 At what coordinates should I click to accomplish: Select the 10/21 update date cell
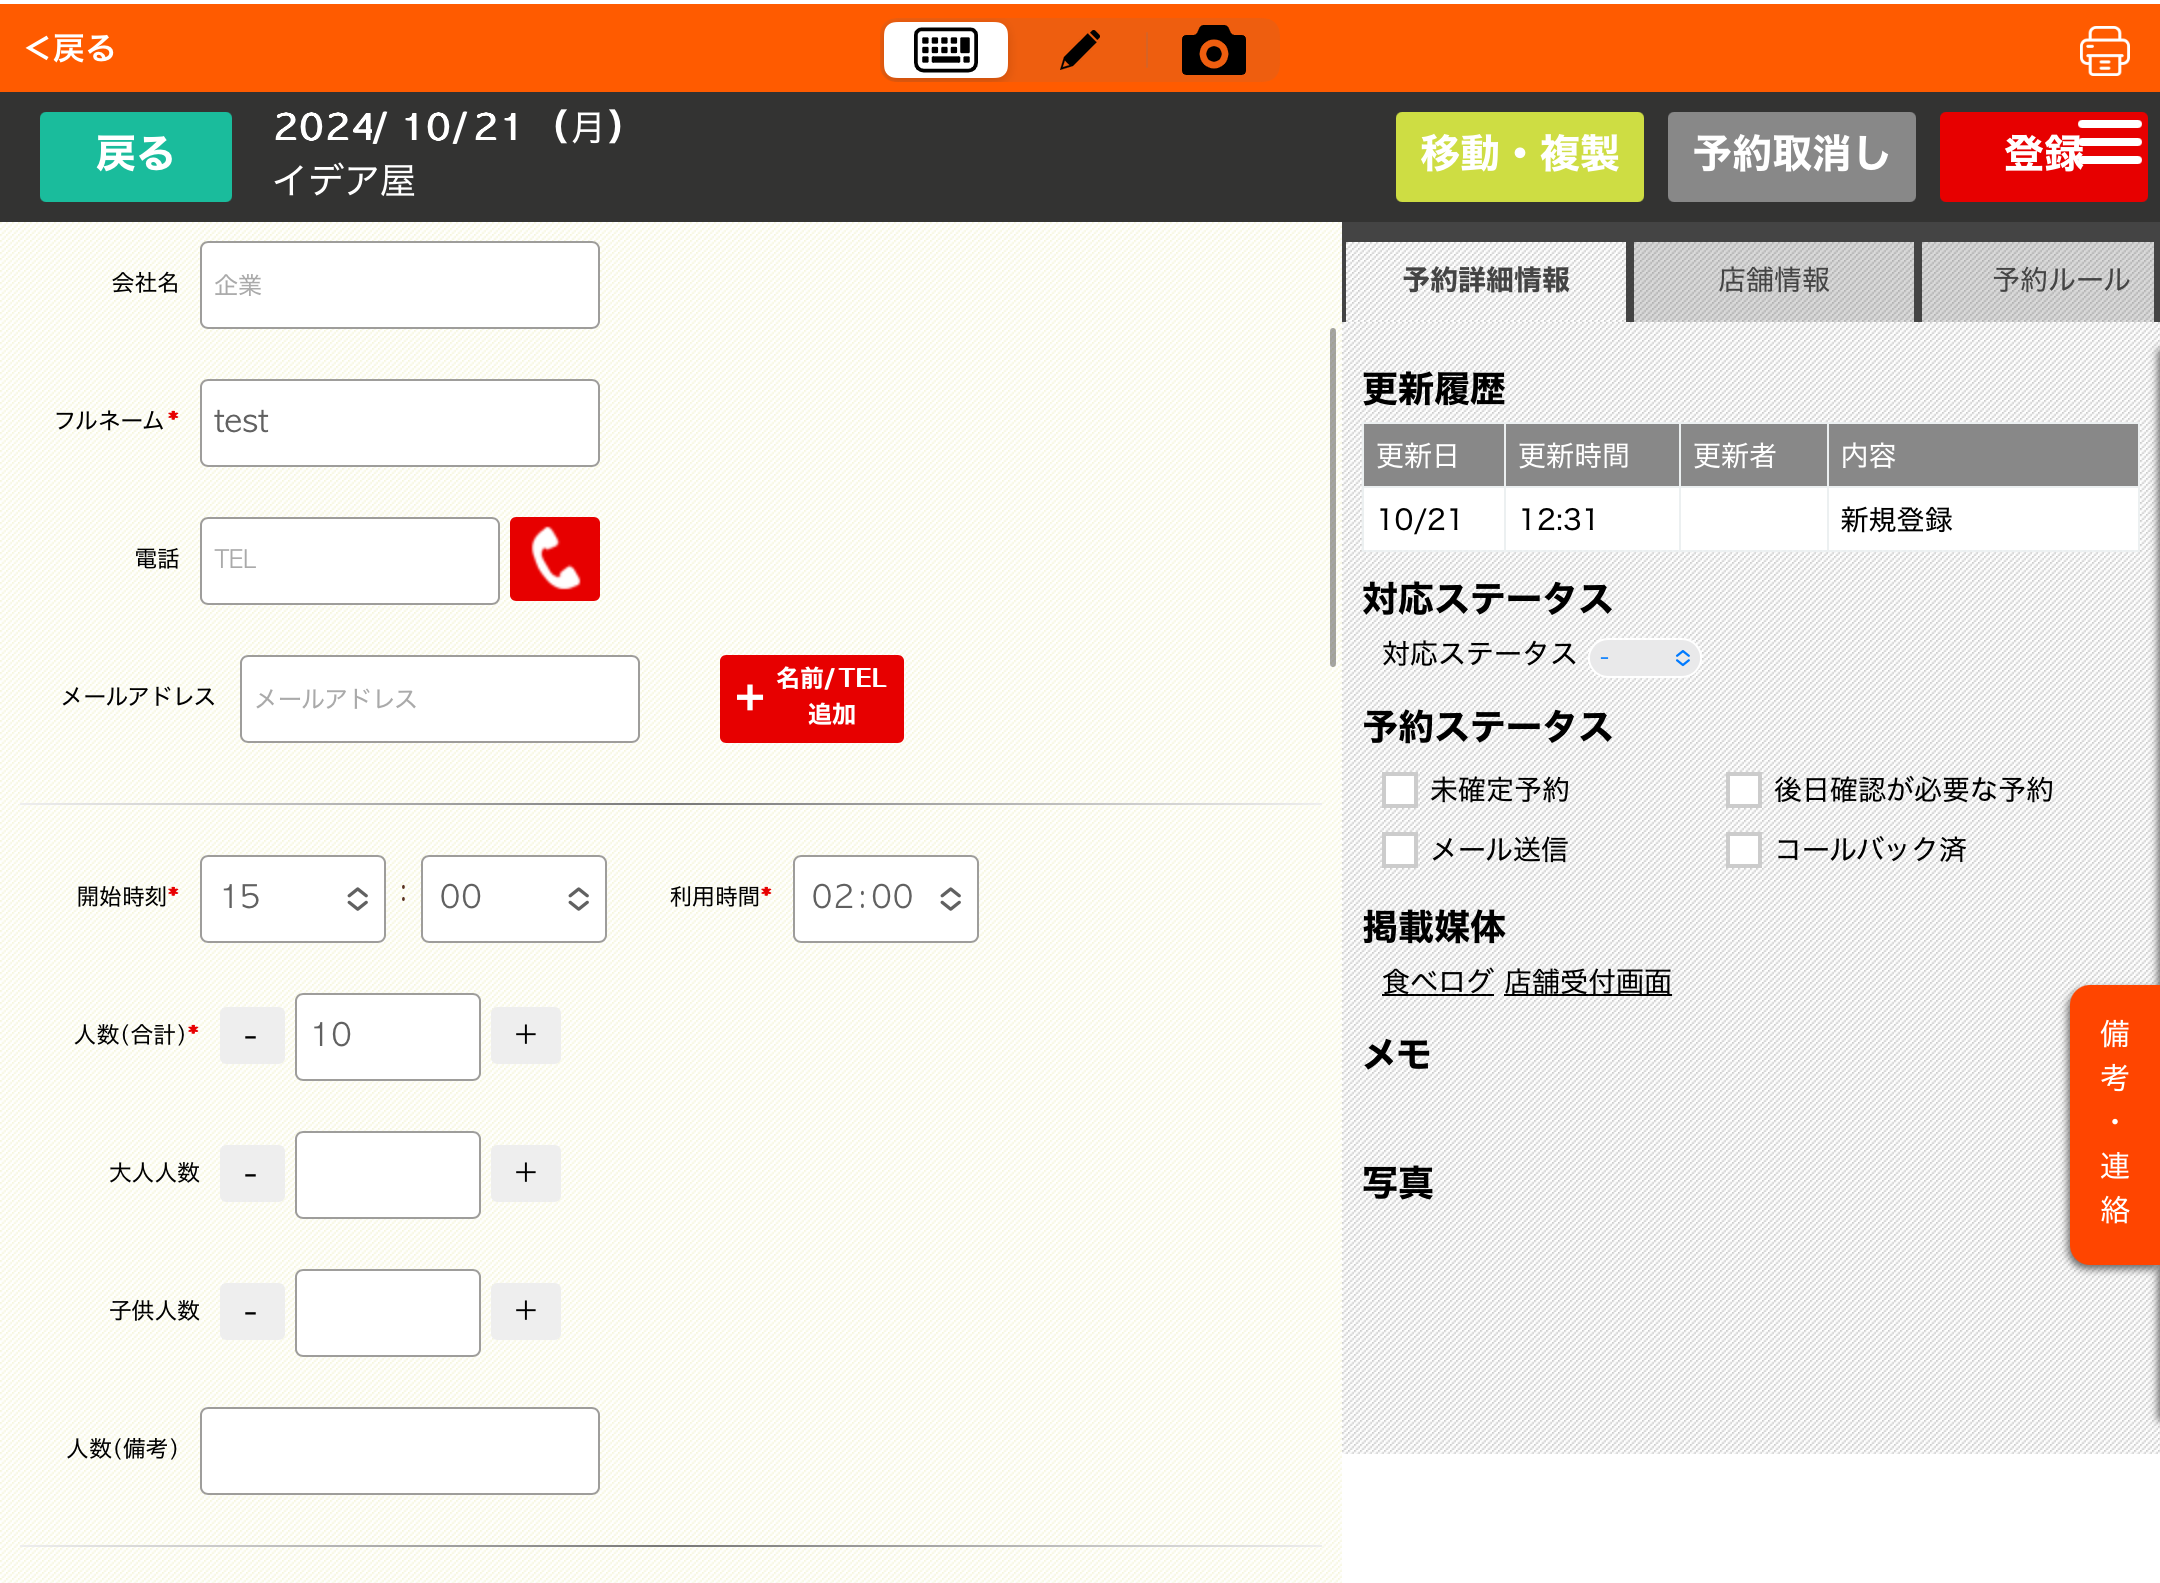(x=1433, y=519)
